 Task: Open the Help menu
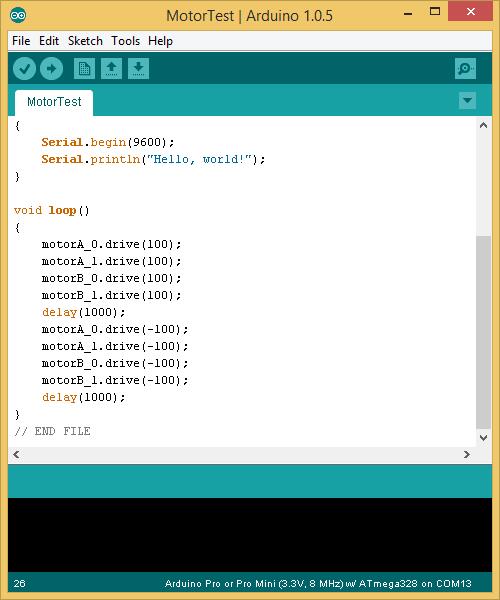pyautogui.click(x=160, y=41)
